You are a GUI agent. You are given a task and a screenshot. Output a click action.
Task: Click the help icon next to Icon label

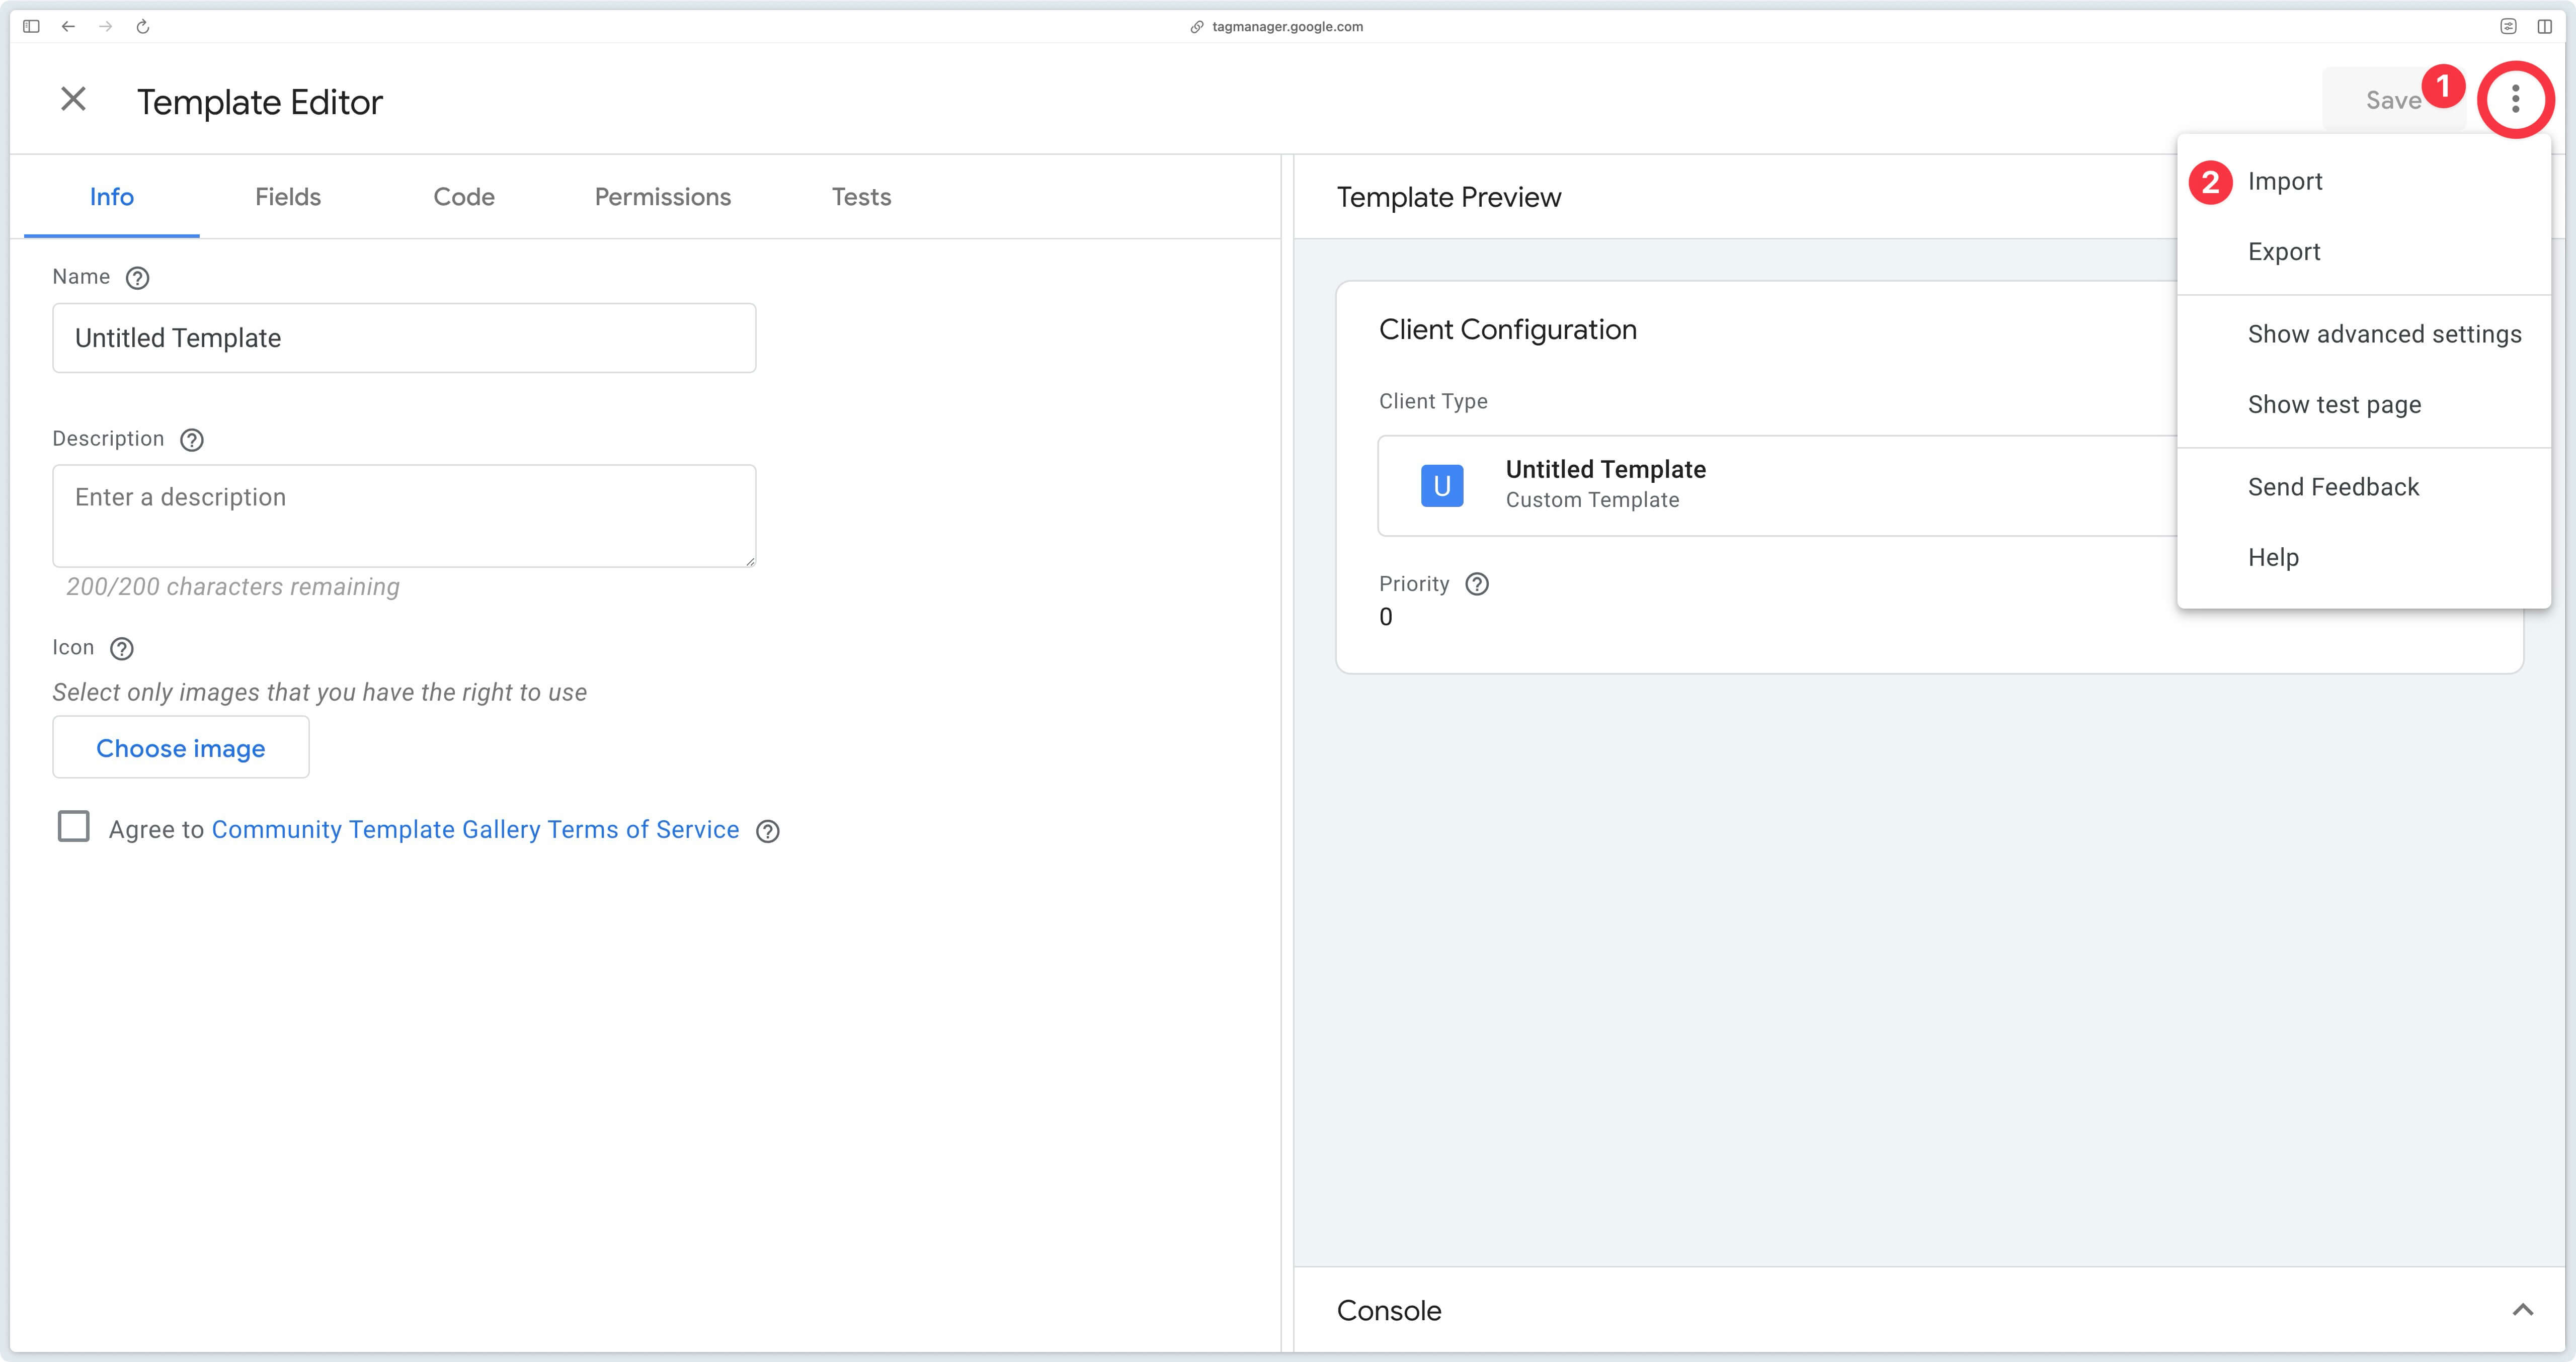pyautogui.click(x=122, y=649)
